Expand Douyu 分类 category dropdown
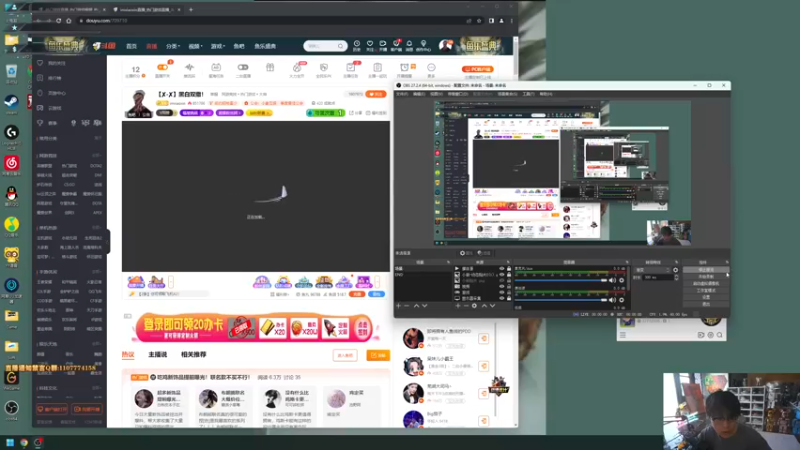Screen dimensions: 800x450 pyautogui.click(x=173, y=46)
